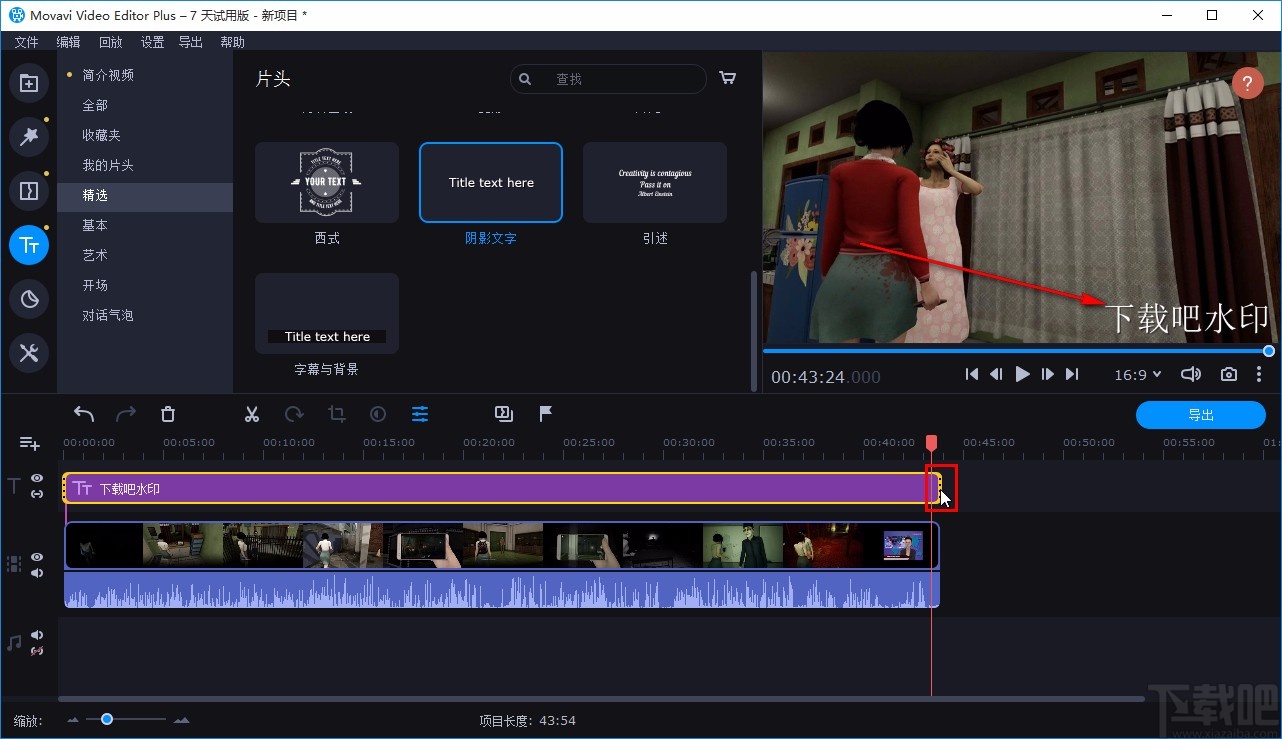Select the Titles tab icon
Viewport: 1282px width, 739px height.
pyautogui.click(x=29, y=244)
